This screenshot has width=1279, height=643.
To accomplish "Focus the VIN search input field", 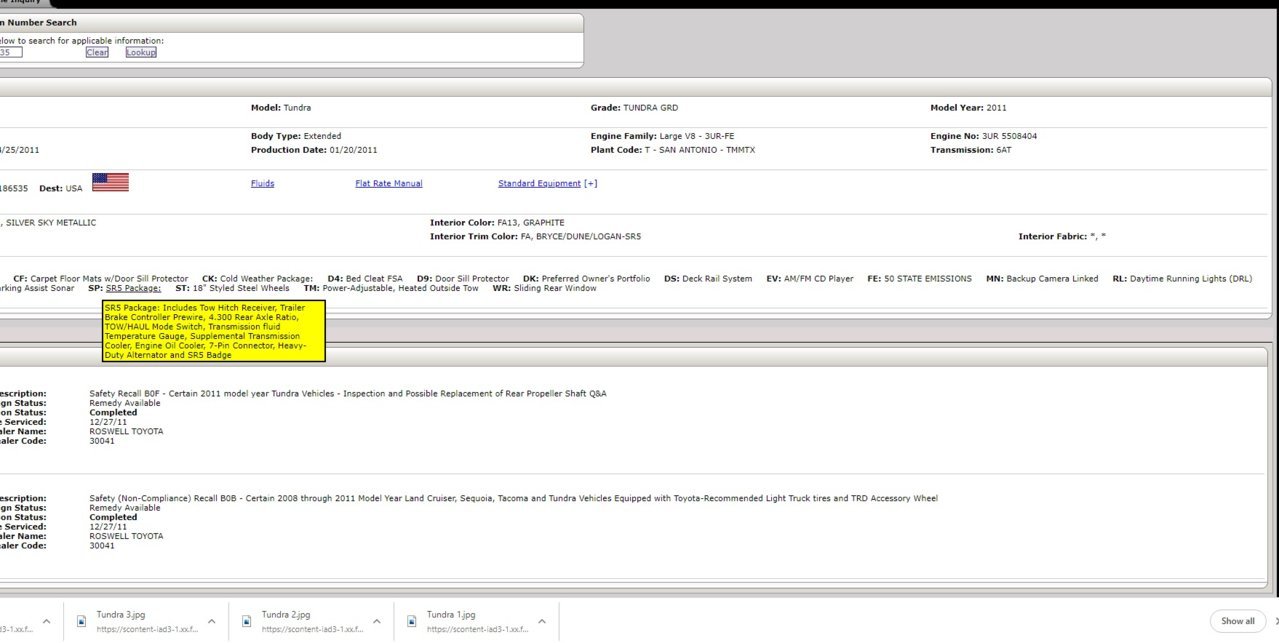I will [x=10, y=52].
